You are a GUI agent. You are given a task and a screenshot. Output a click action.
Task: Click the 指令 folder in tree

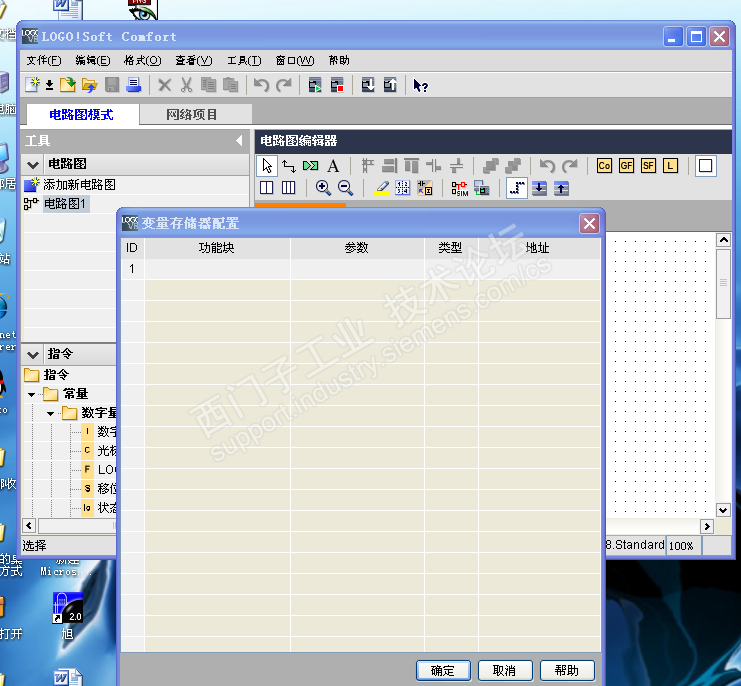coord(47,375)
